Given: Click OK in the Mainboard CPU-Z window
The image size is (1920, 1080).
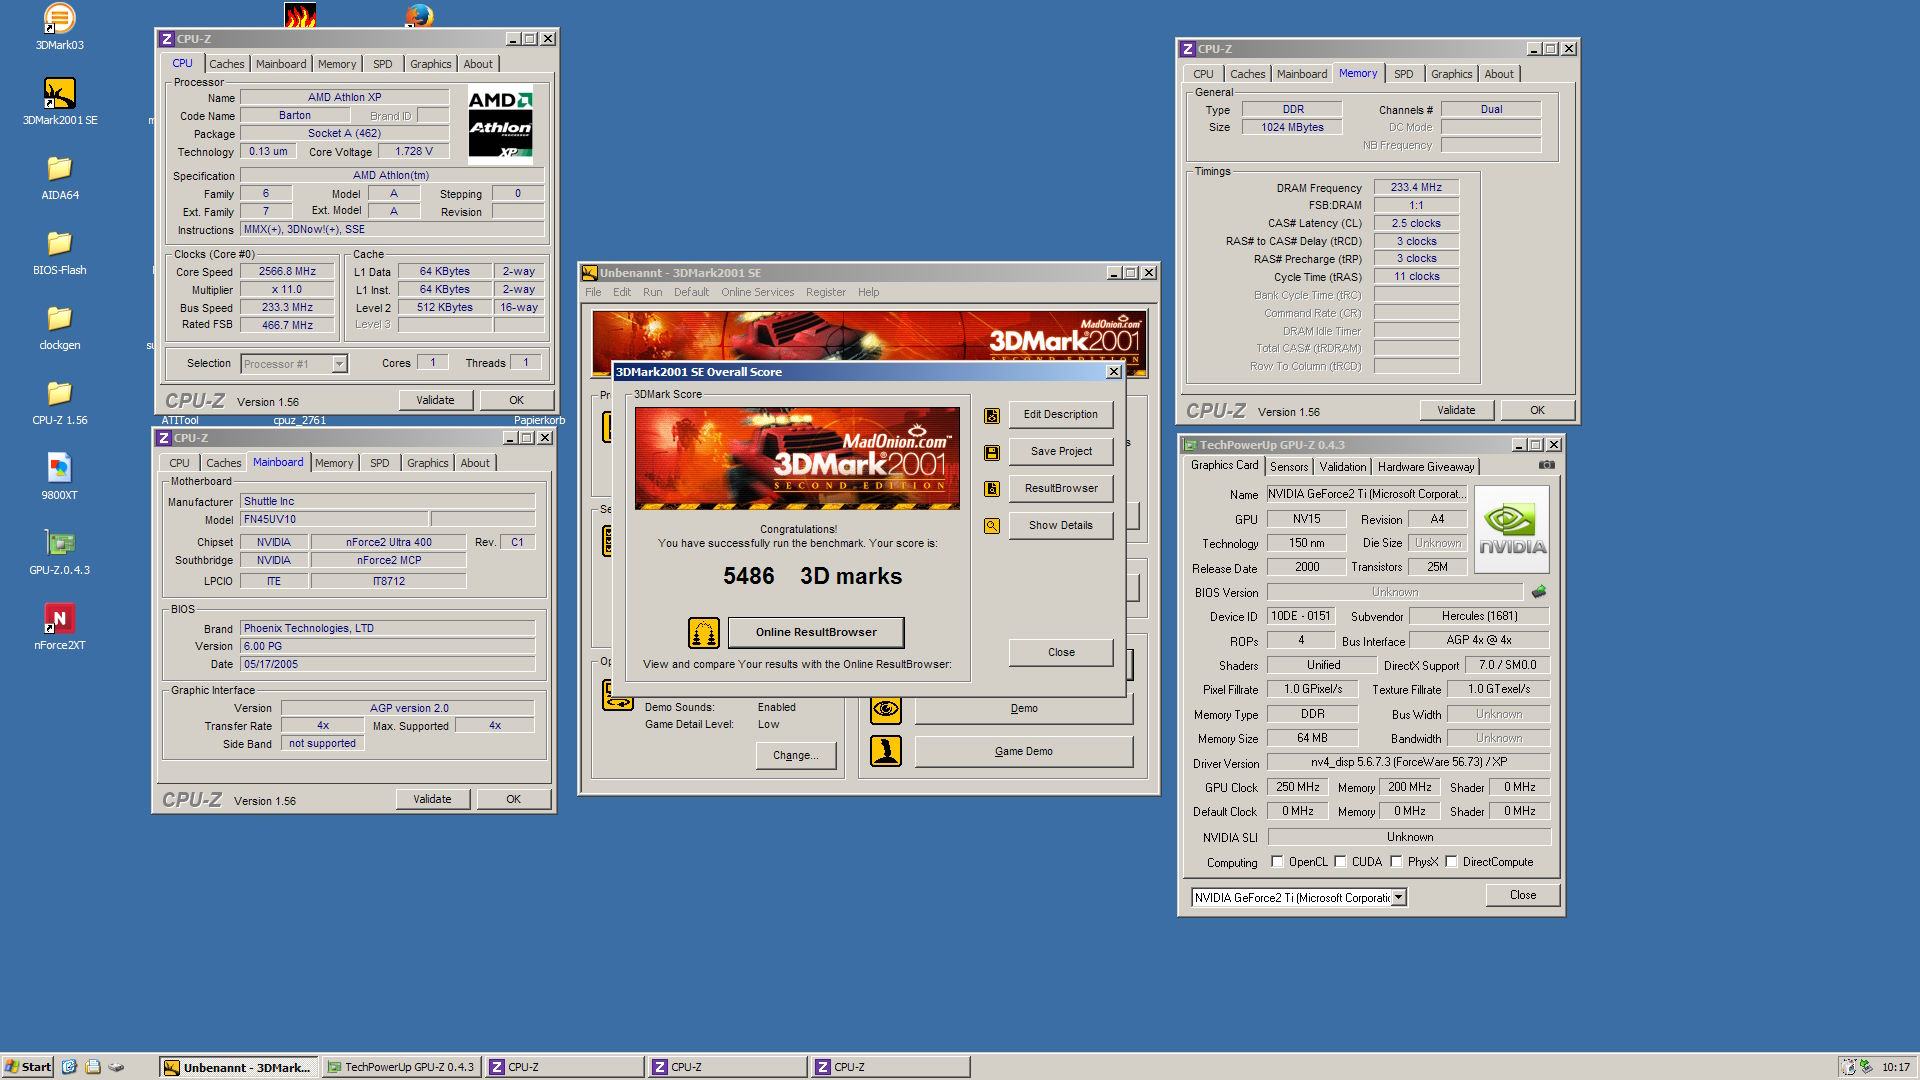Looking at the screenshot, I should pyautogui.click(x=513, y=799).
